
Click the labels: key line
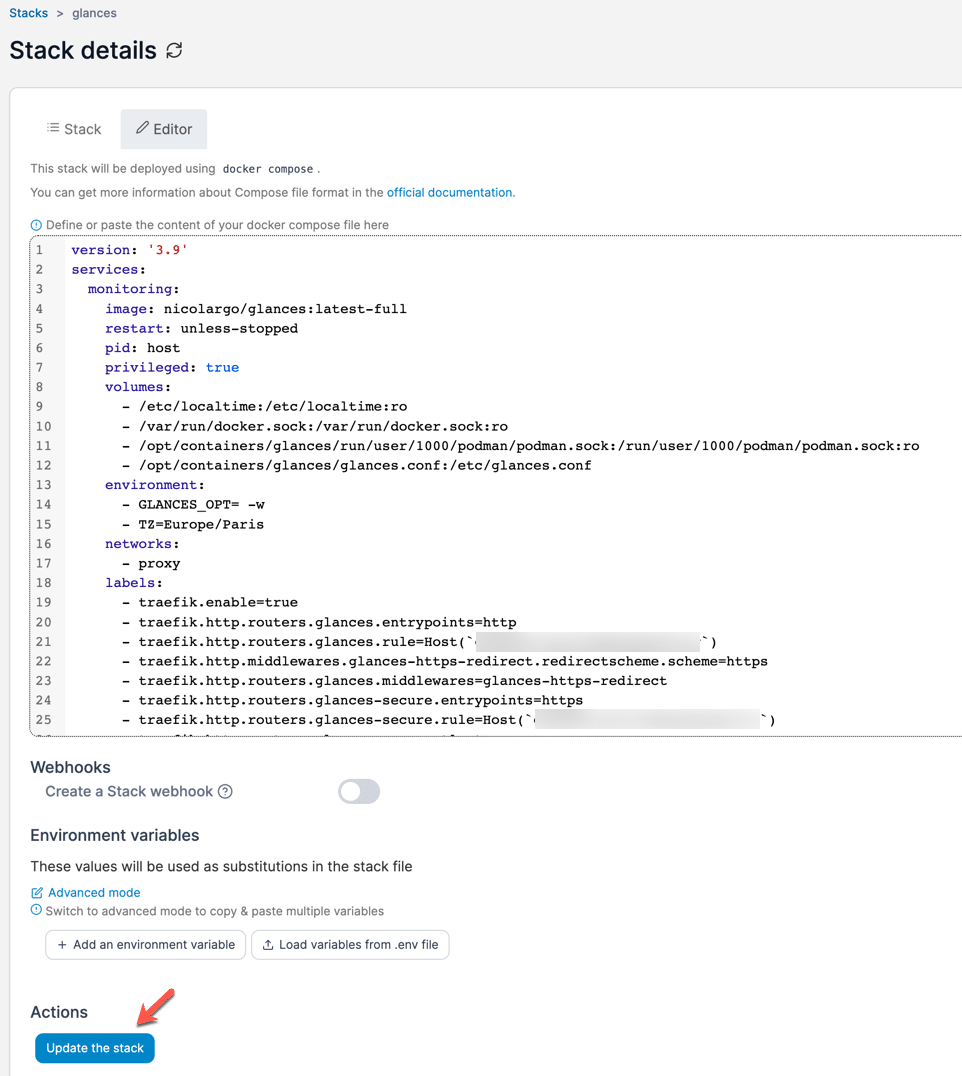pos(134,583)
